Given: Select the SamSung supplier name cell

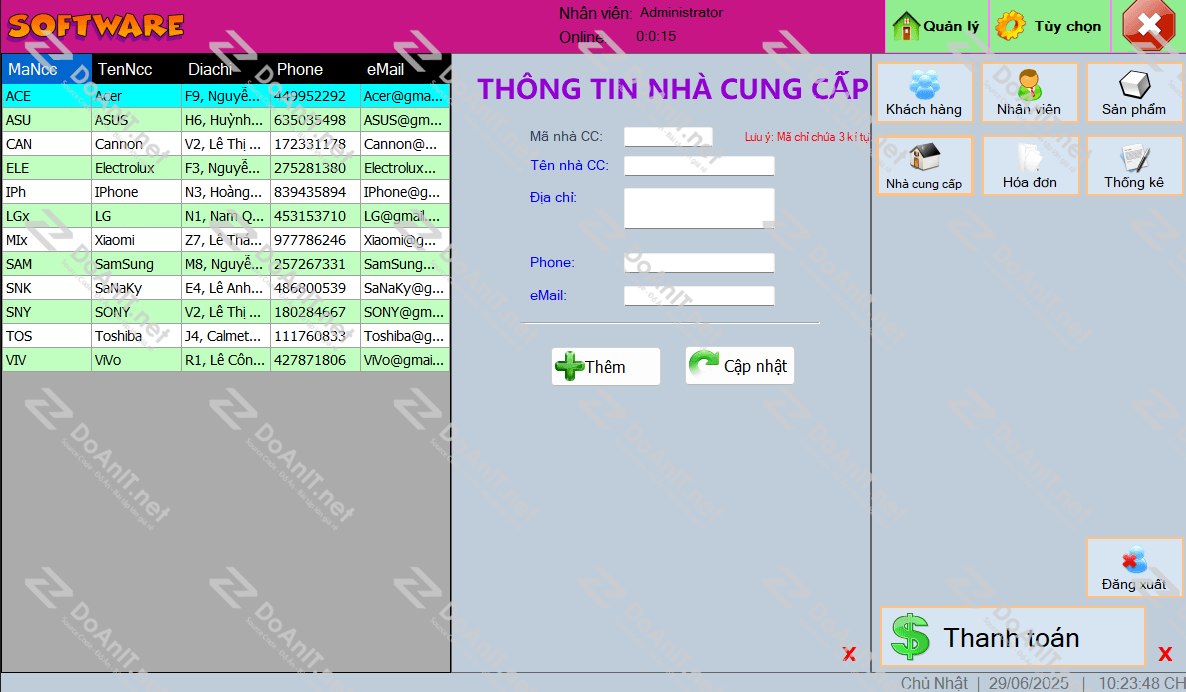Looking at the screenshot, I should click(x=136, y=264).
